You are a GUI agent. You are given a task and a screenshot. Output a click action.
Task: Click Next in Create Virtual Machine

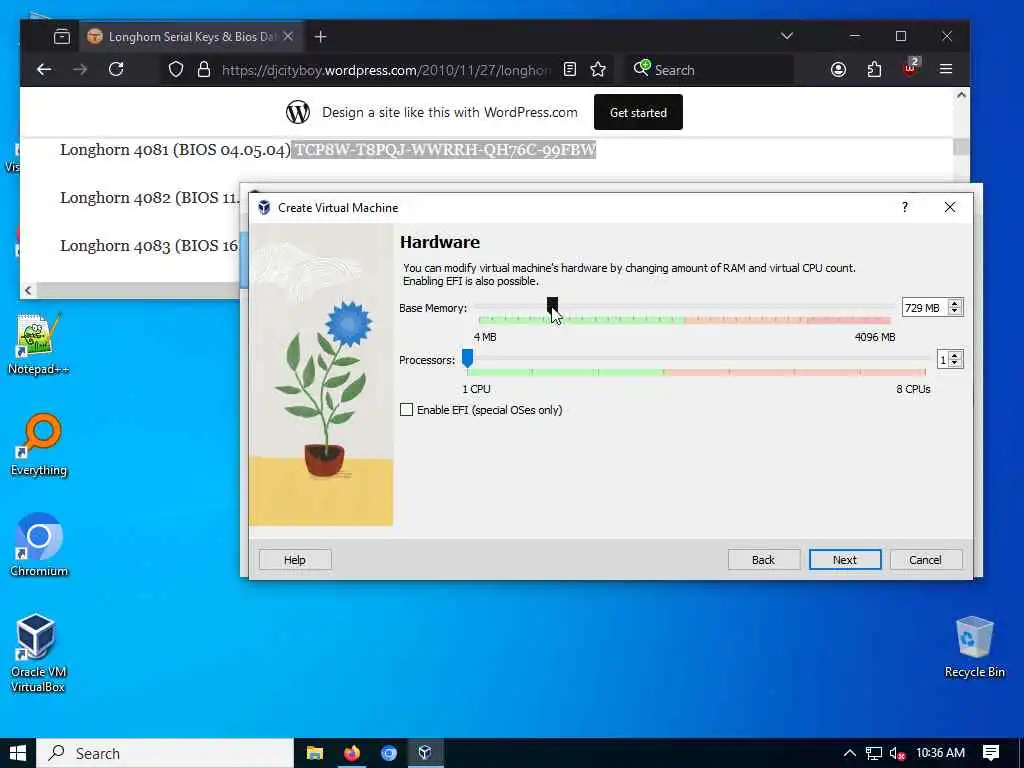coord(845,560)
